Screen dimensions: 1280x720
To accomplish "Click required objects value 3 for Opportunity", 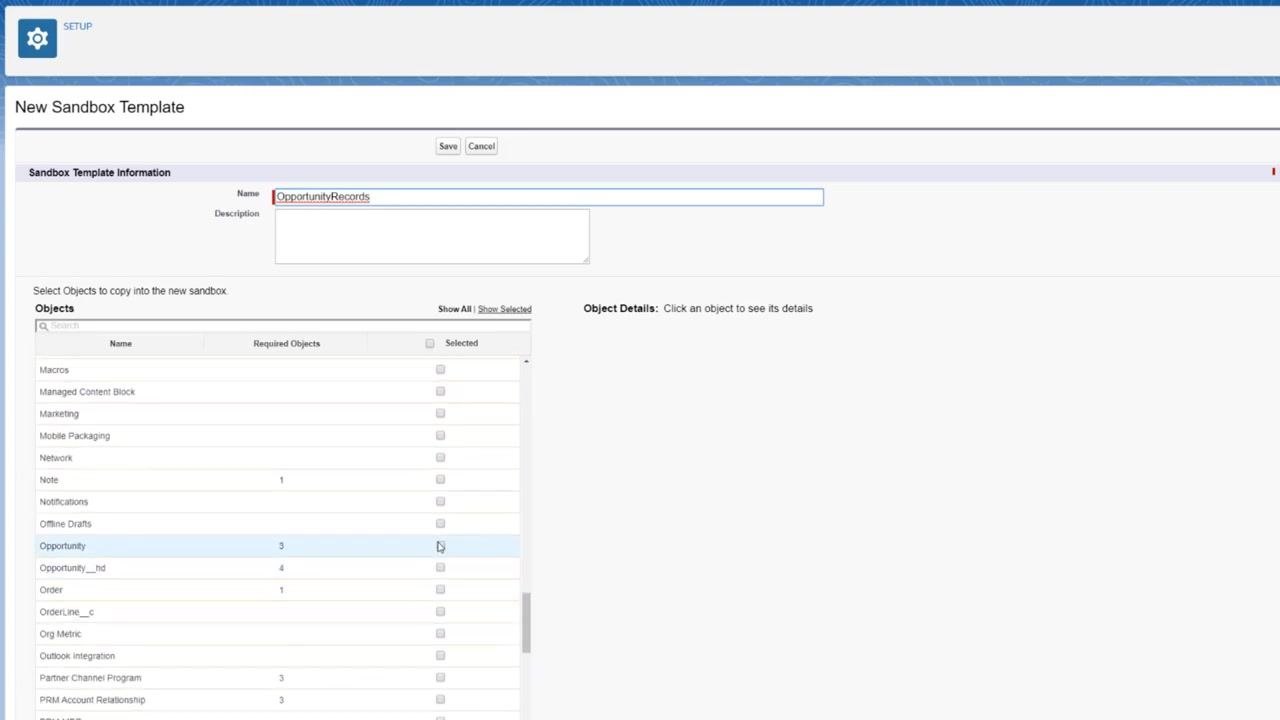I will [281, 546].
